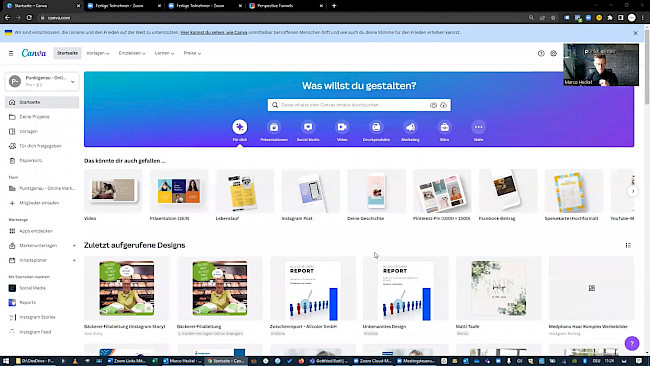650x366 pixels.
Task: Open Unbenanntes Design thumbnail
Action: tap(406, 288)
